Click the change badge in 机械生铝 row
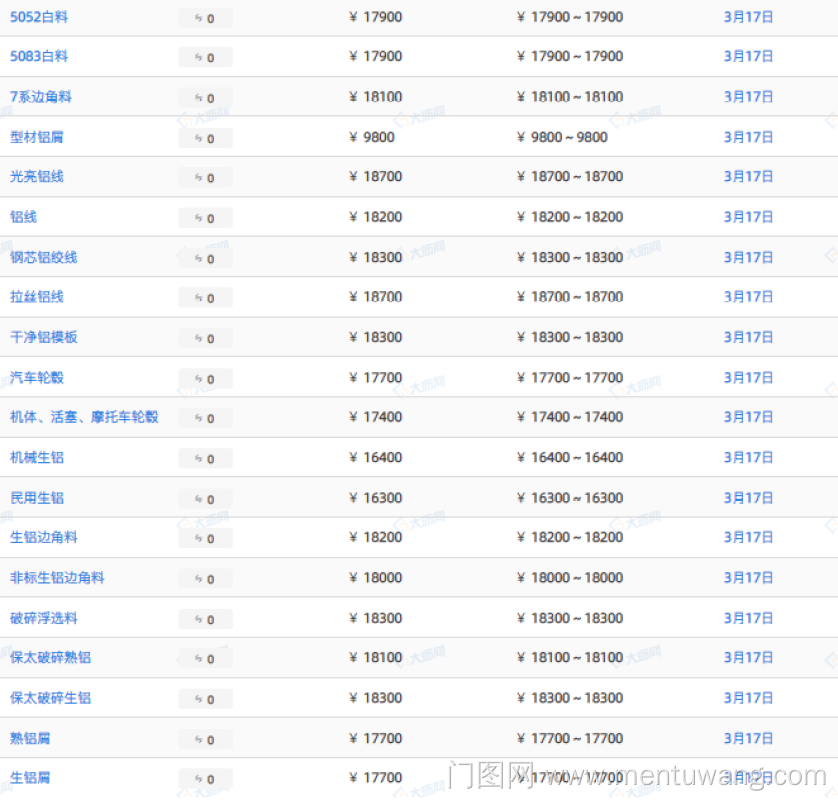 (x=205, y=458)
